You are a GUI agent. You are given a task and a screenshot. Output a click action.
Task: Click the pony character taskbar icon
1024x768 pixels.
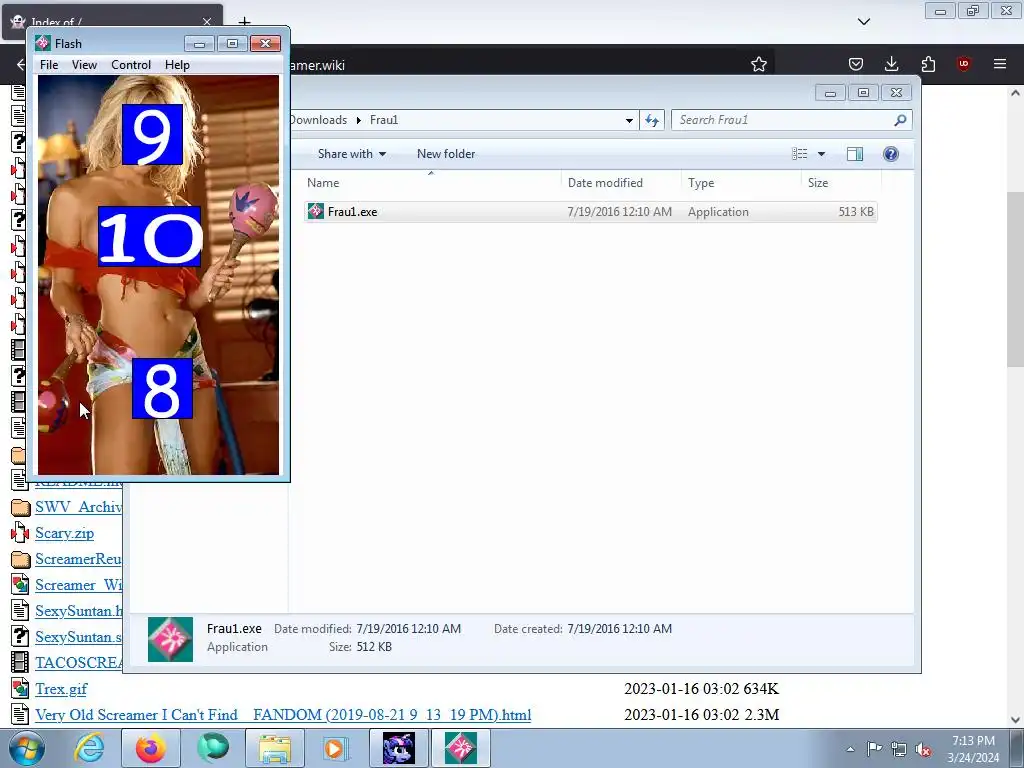[x=398, y=748]
